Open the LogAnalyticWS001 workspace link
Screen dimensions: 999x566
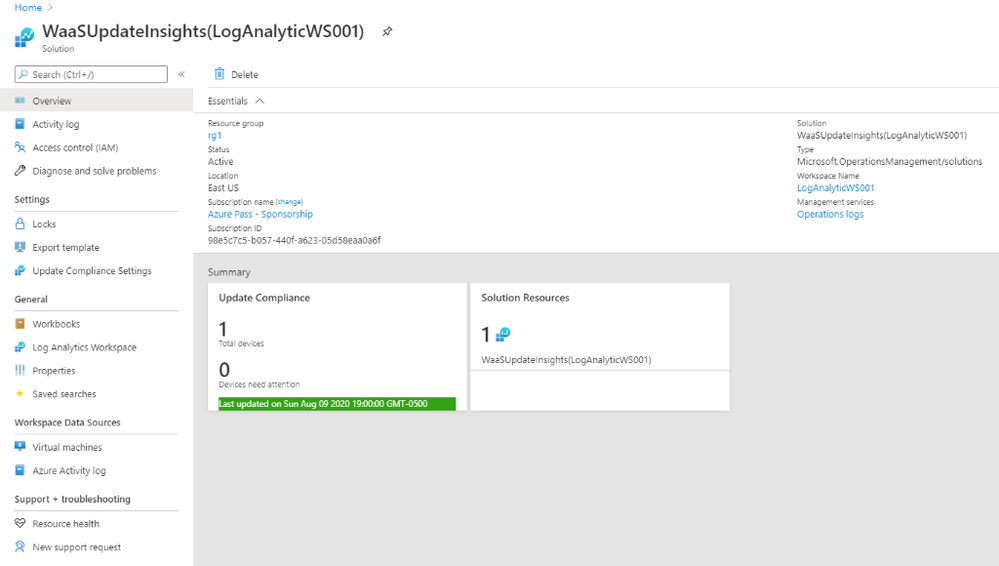tap(835, 188)
